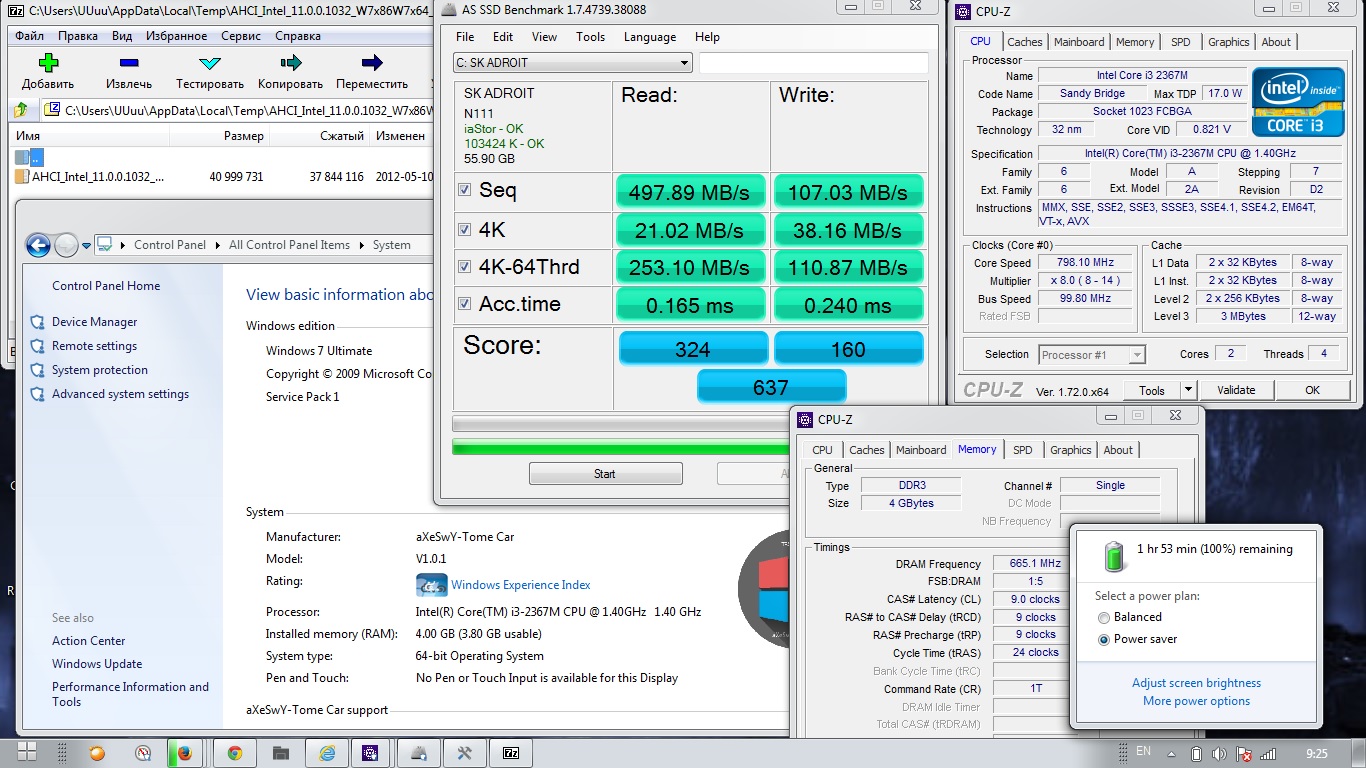Click the Validate button in CPU-Z
This screenshot has width=1366, height=768.
1236,390
